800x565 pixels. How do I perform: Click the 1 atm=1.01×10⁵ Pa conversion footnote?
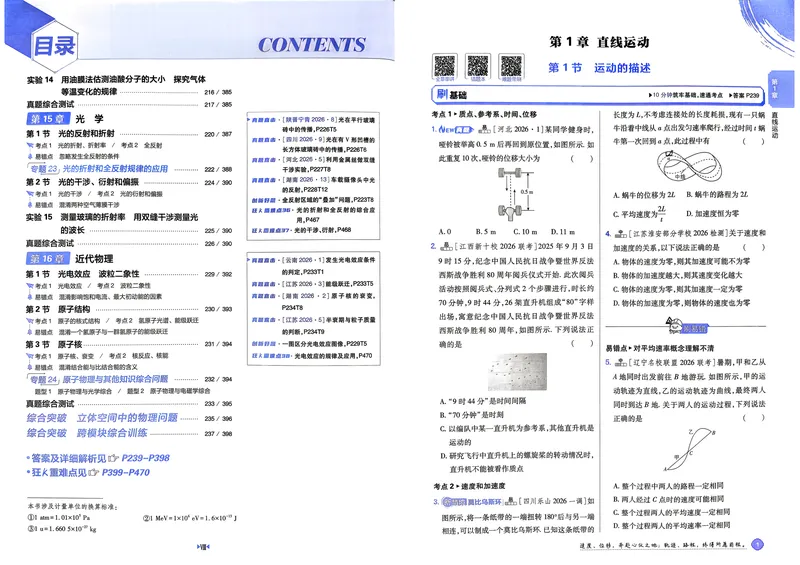point(59,518)
